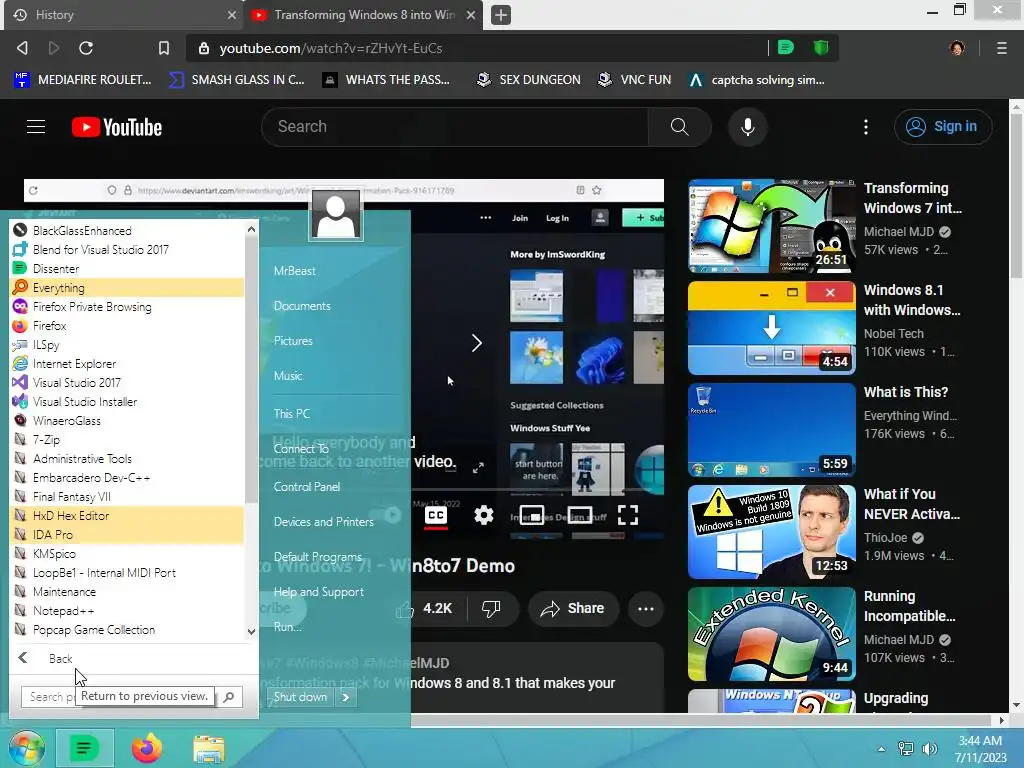Open a new browser tab
Image resolution: width=1024 pixels, height=768 pixels.
[501, 15]
